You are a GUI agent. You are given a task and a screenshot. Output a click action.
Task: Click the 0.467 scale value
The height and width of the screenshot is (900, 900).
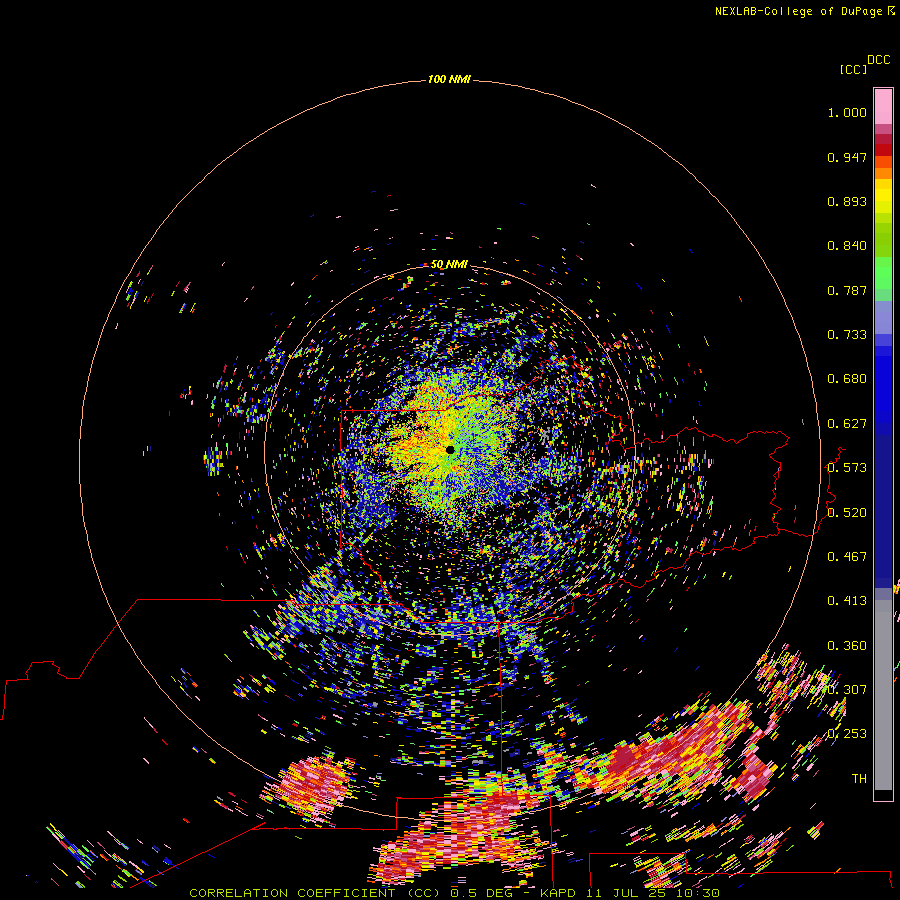[x=847, y=557]
